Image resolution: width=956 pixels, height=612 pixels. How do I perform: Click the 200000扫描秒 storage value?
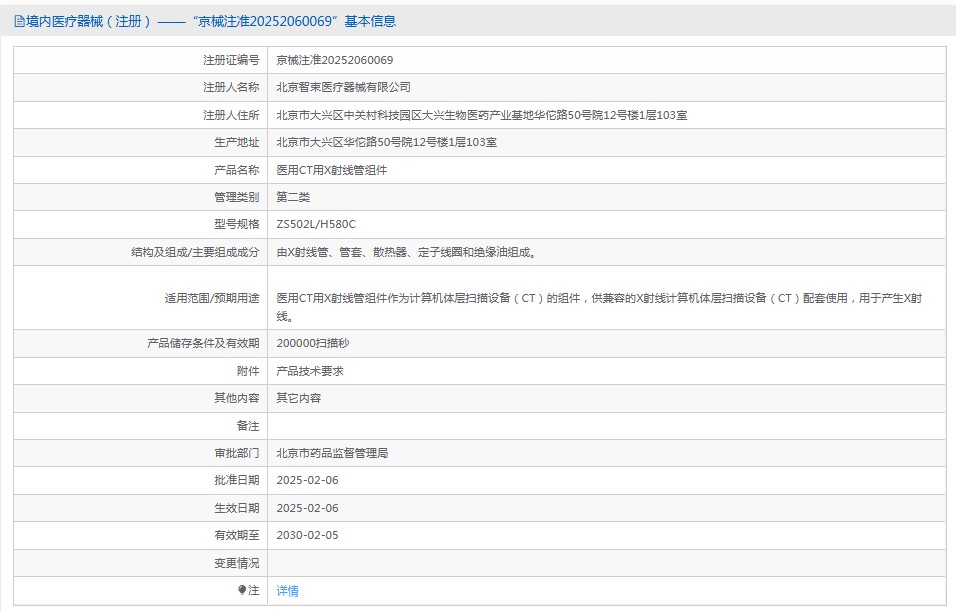pyautogui.click(x=312, y=343)
